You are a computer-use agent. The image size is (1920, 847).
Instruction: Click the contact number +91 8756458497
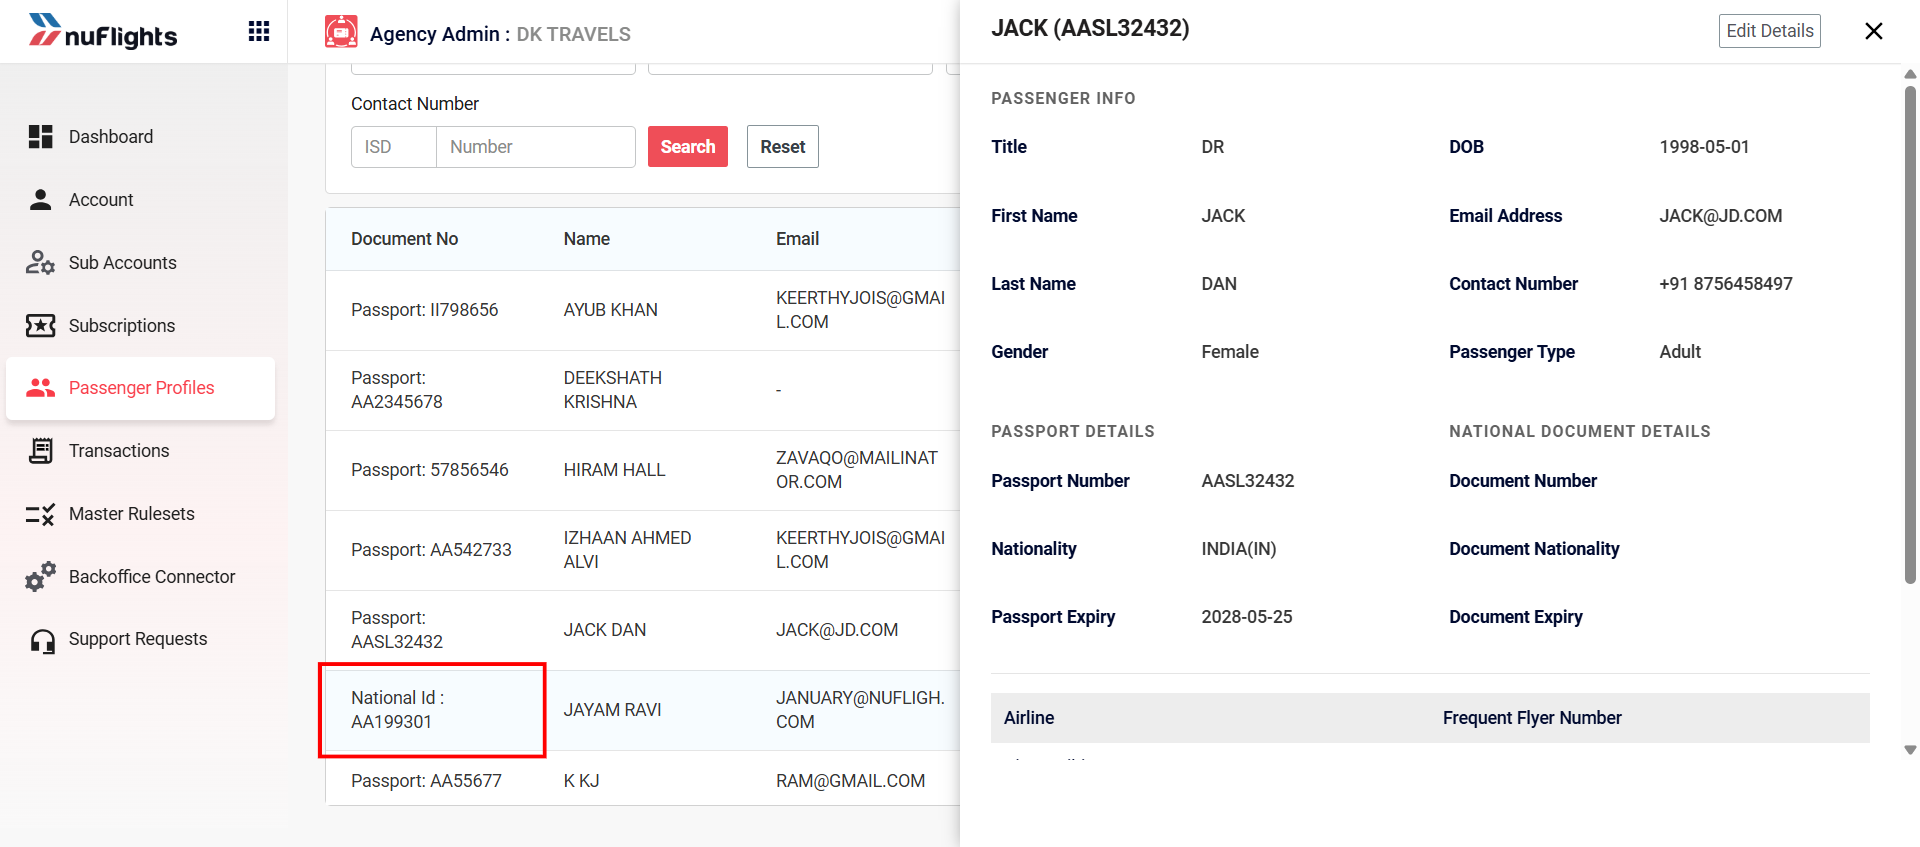coord(1725,284)
